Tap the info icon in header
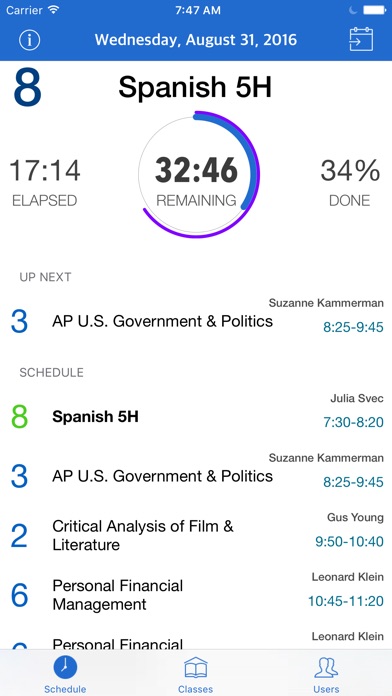Screen dimensions: 392x696 click(29, 40)
